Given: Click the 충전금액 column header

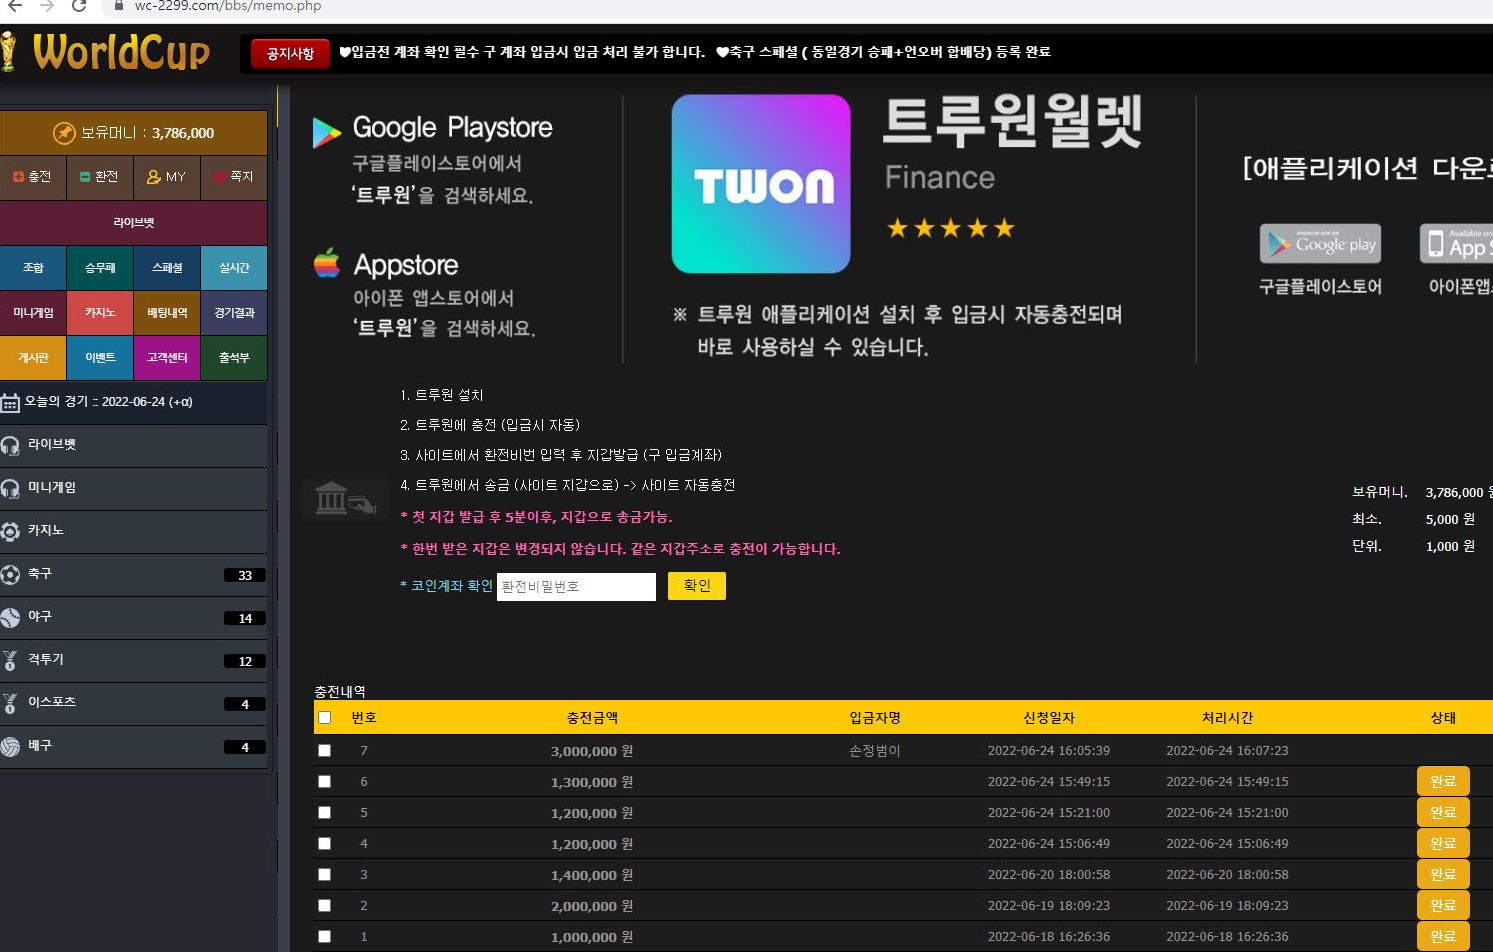Looking at the screenshot, I should click(x=592, y=718).
